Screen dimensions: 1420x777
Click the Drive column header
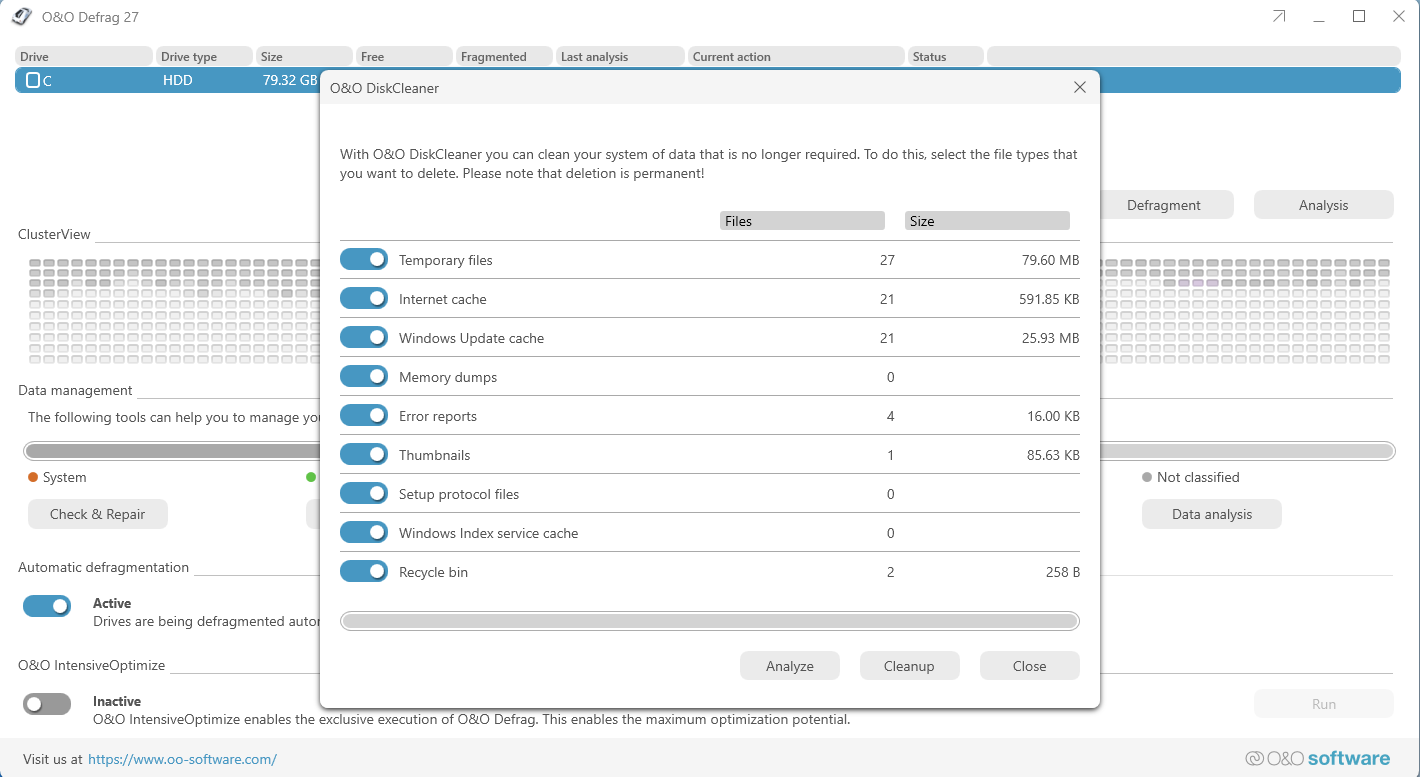pos(84,57)
